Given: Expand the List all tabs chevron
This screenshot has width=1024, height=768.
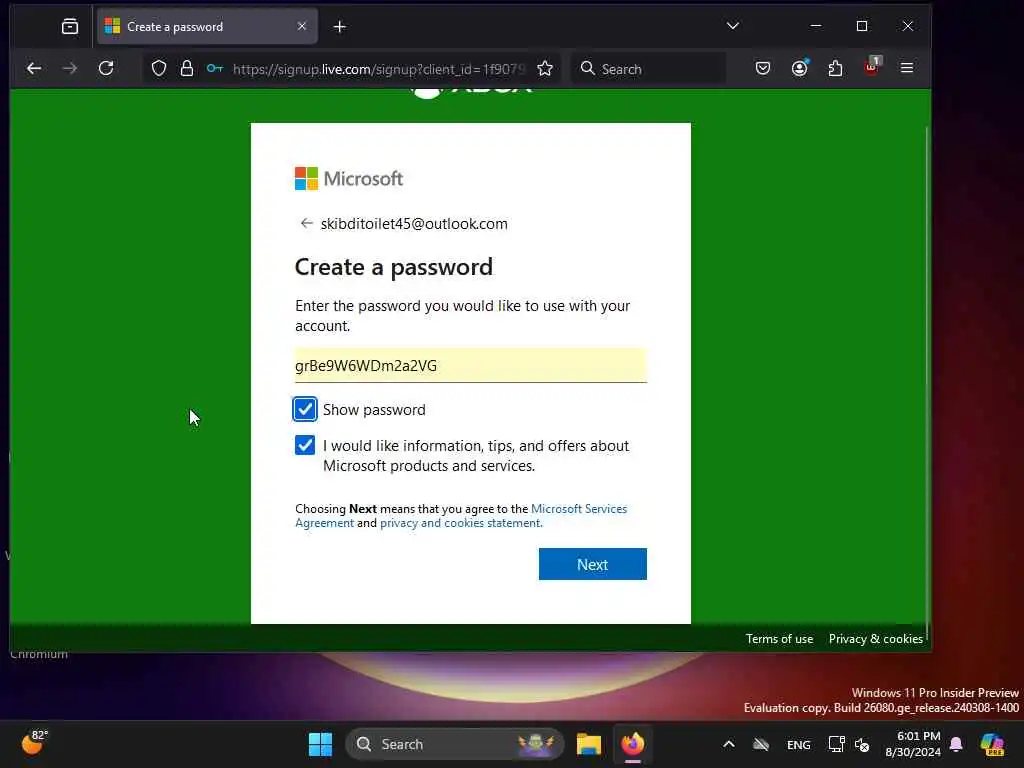Looking at the screenshot, I should (x=733, y=26).
